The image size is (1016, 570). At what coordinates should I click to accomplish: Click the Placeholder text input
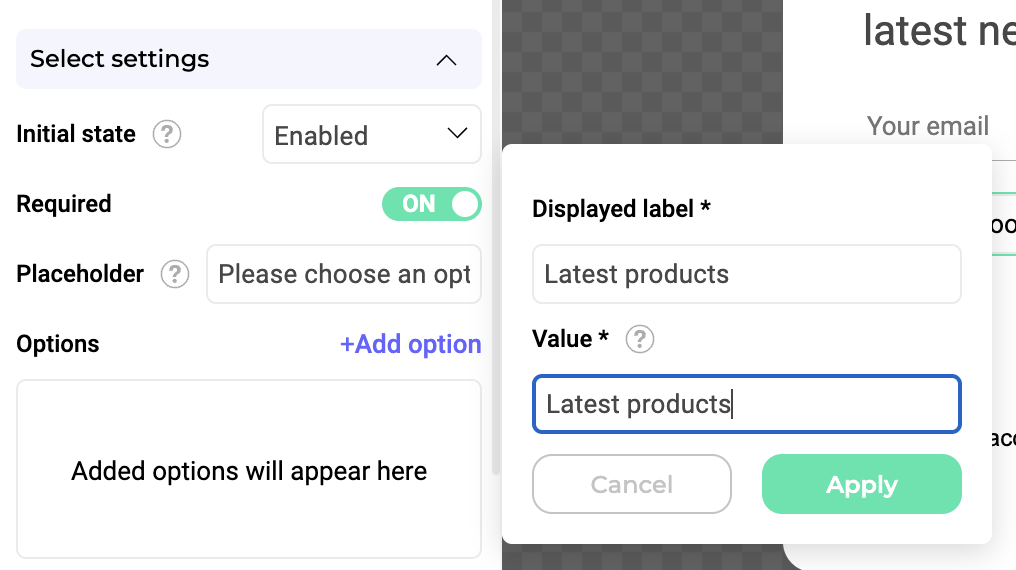(x=343, y=274)
